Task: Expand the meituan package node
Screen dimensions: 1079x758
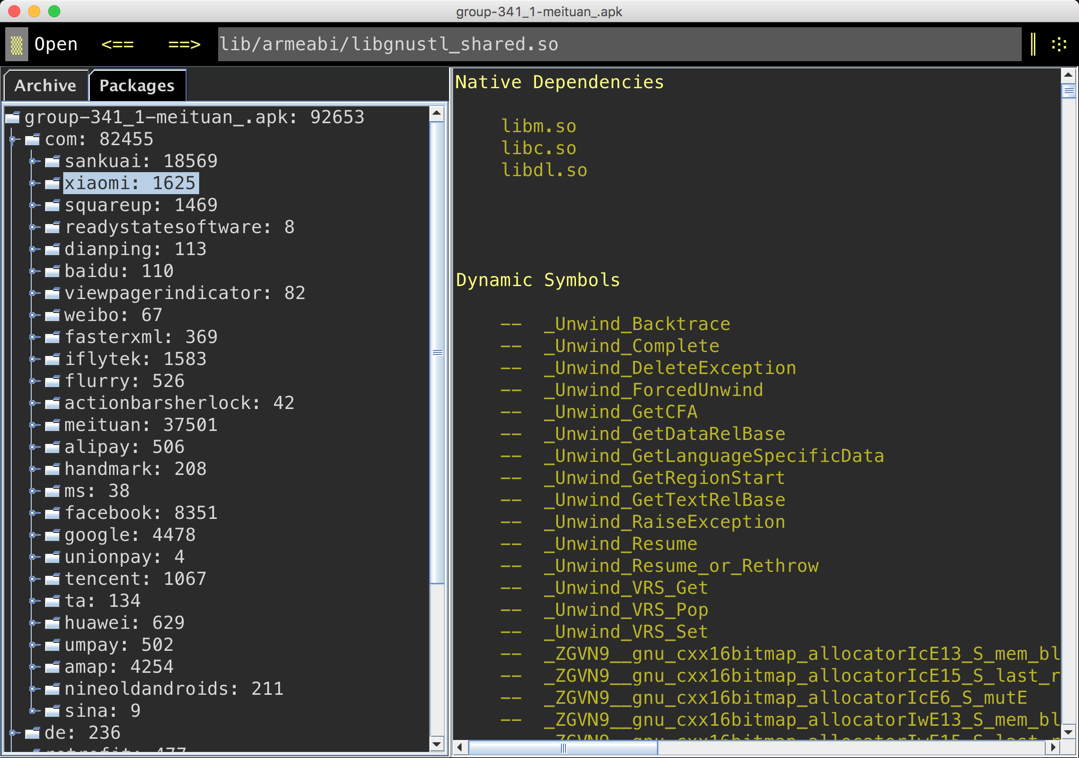Action: (34, 425)
